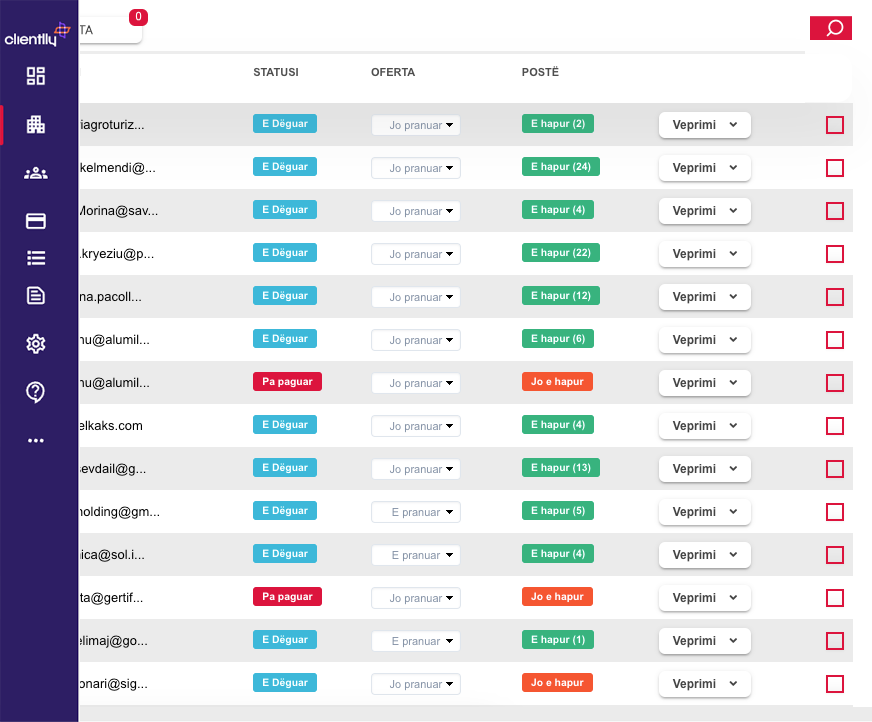872x722 pixels.
Task: Open the settings gear icon in sidebar
Action: [36, 344]
